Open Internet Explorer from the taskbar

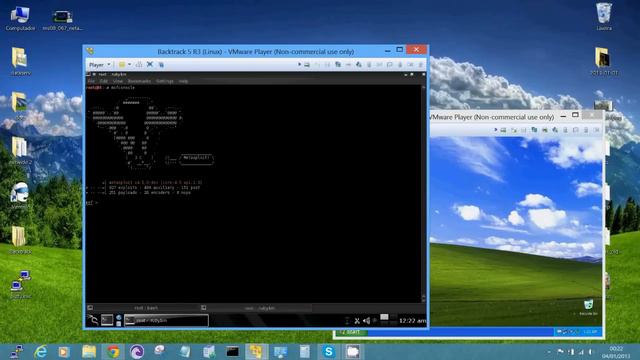(x=40, y=351)
